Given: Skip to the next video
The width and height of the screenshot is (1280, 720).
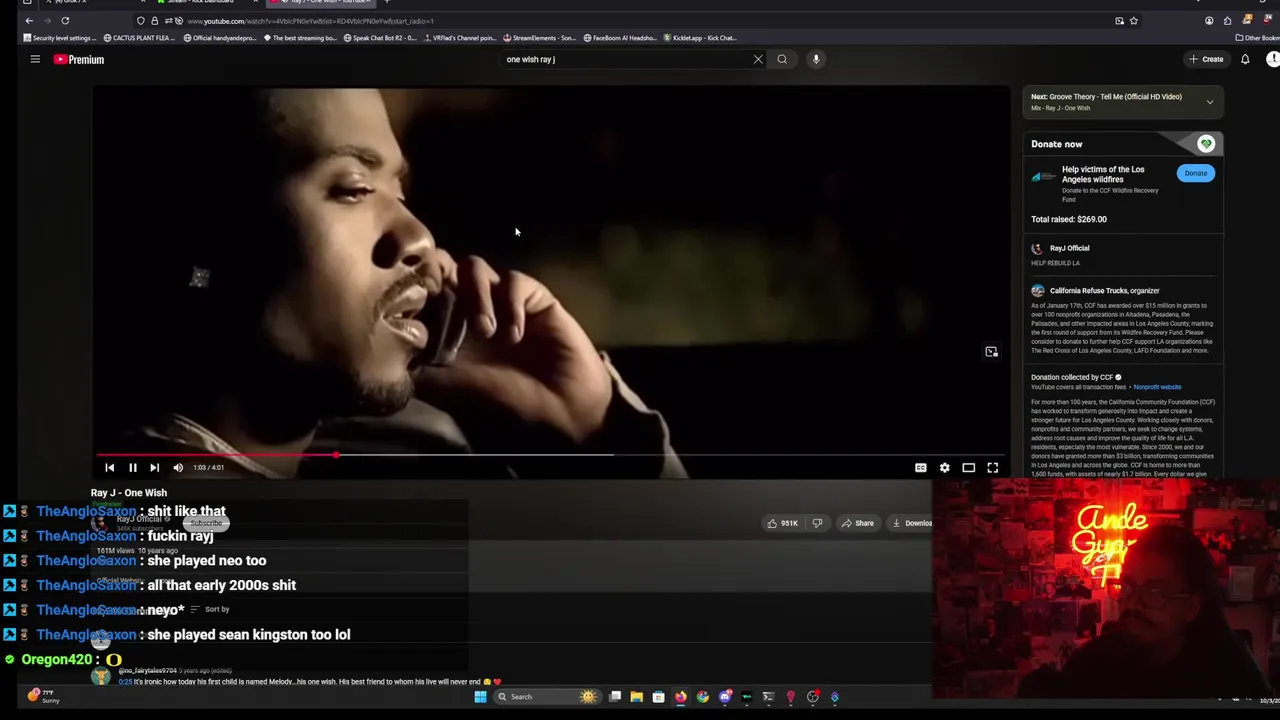Looking at the screenshot, I should click(x=154, y=467).
